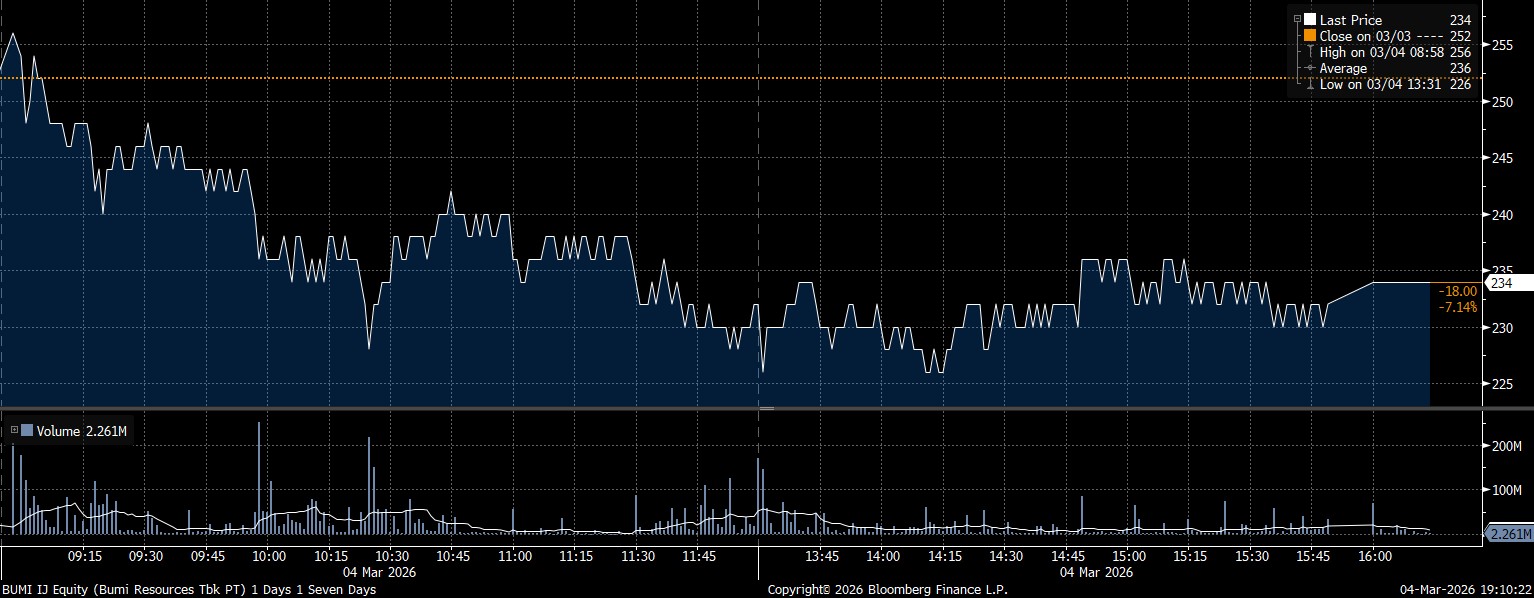Screen dimensions: 1534x598
Task: Click the orange Close on 03/03 swatch
Action: pyautogui.click(x=1310, y=36)
